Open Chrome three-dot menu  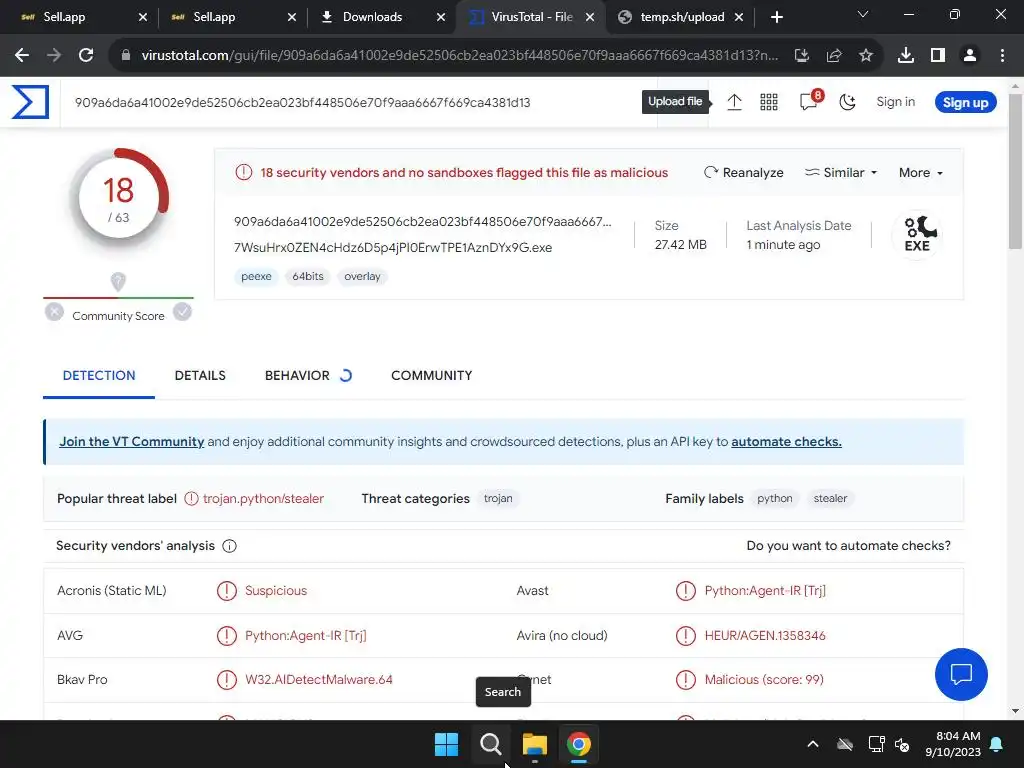tap(1002, 56)
